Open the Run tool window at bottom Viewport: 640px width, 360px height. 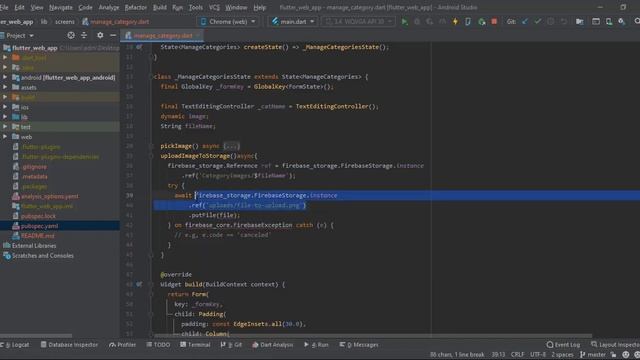click(316, 345)
